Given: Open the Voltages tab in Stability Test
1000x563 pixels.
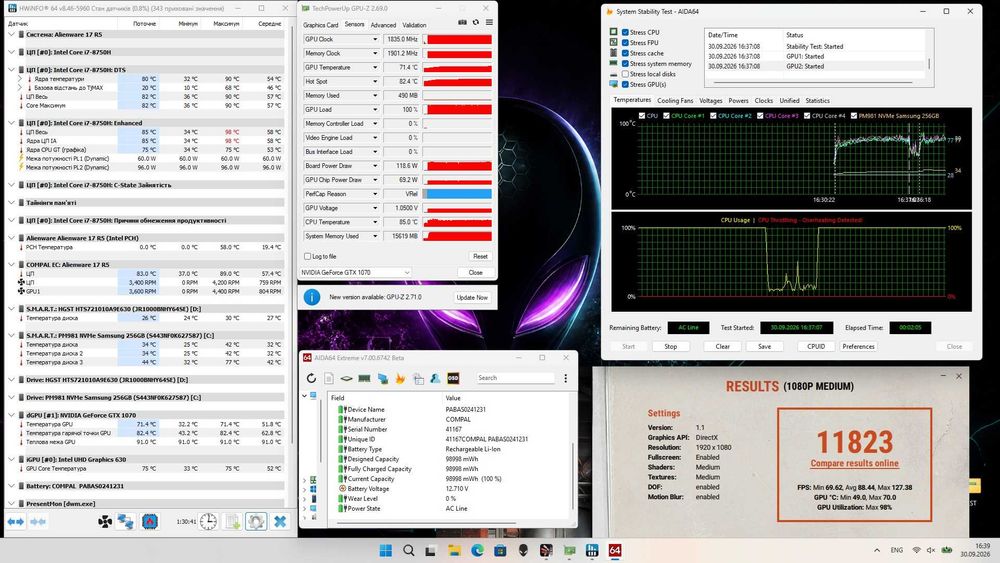Looking at the screenshot, I should pyautogui.click(x=710, y=101).
